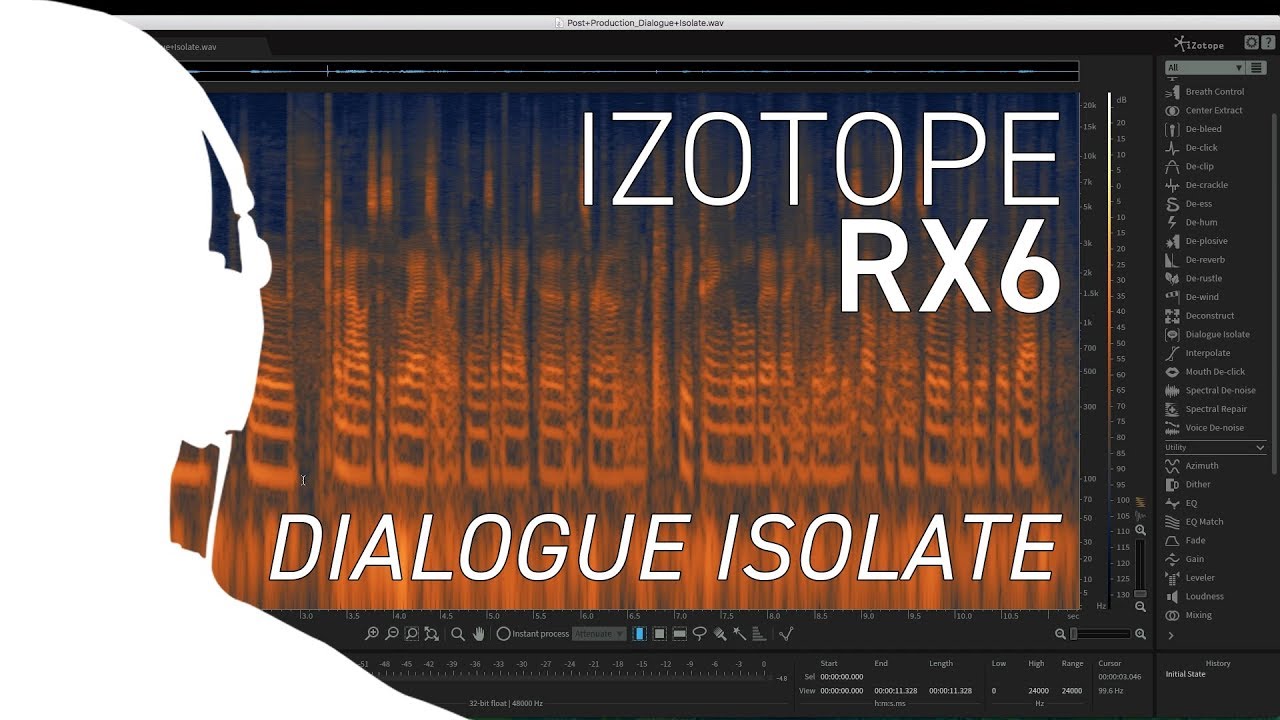Select the magnifier Zoom tool

[x=458, y=634]
